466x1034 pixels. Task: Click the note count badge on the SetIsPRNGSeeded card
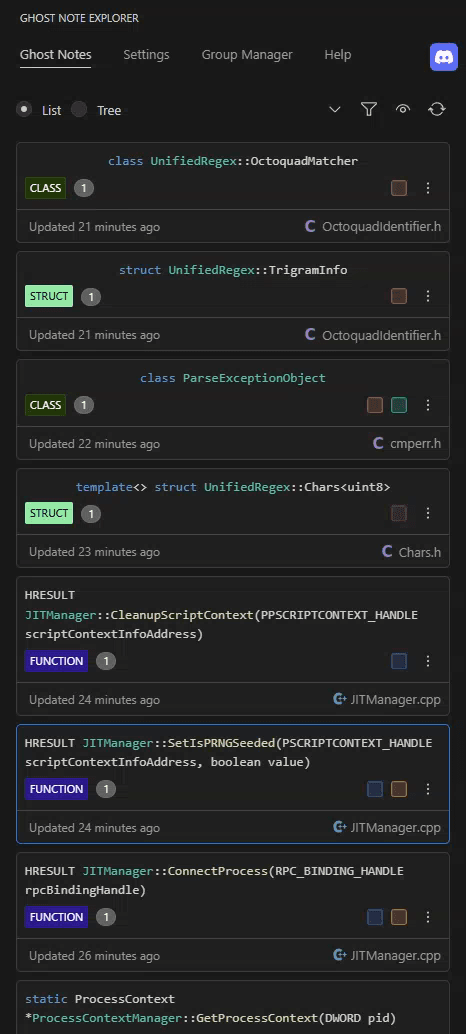coord(105,789)
